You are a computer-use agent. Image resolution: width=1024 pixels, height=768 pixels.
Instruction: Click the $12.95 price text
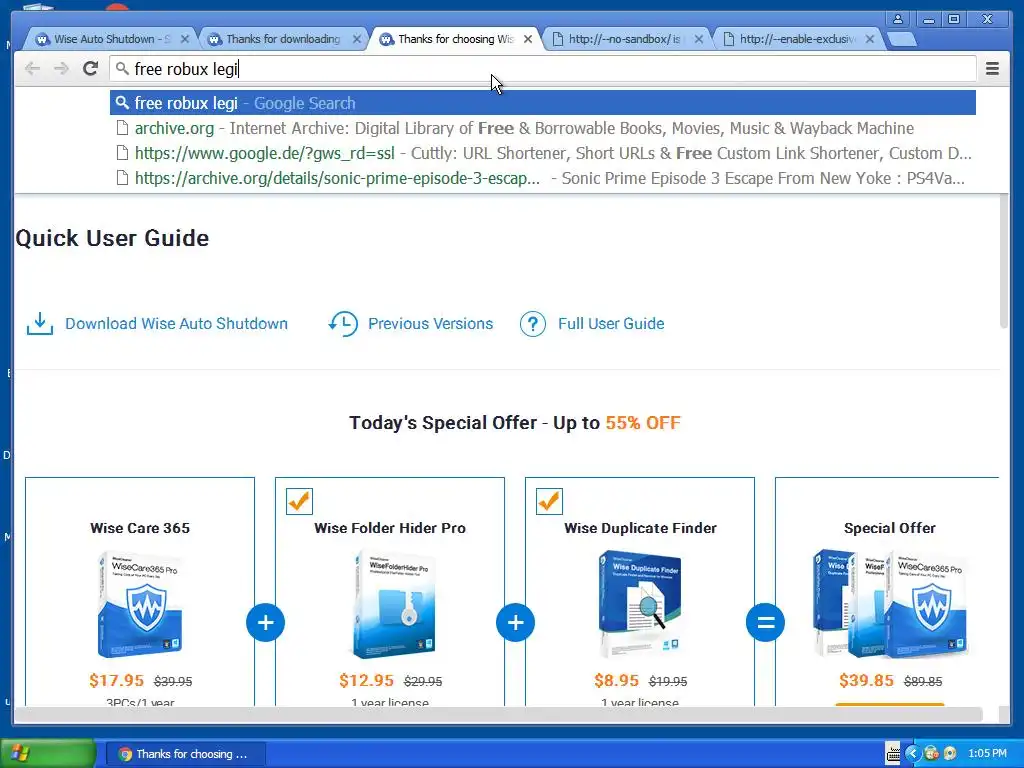[366, 680]
